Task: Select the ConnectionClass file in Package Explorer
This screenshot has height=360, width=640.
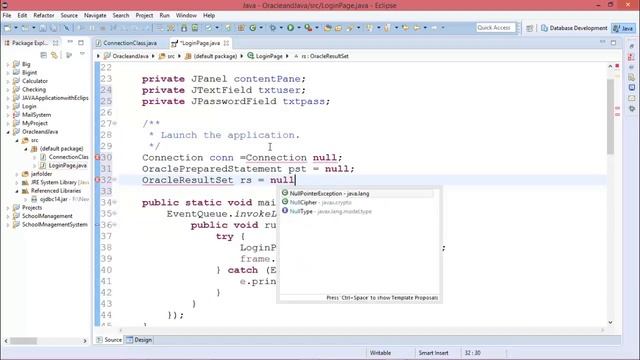Action: (x=68, y=157)
